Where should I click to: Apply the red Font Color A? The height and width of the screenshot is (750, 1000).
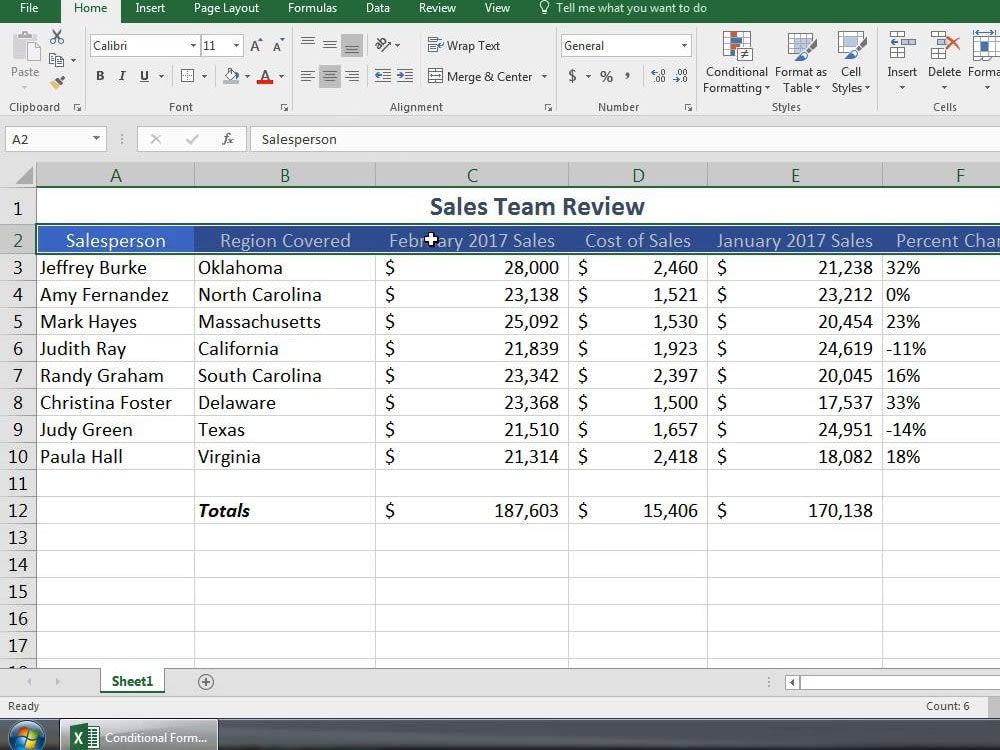click(265, 77)
